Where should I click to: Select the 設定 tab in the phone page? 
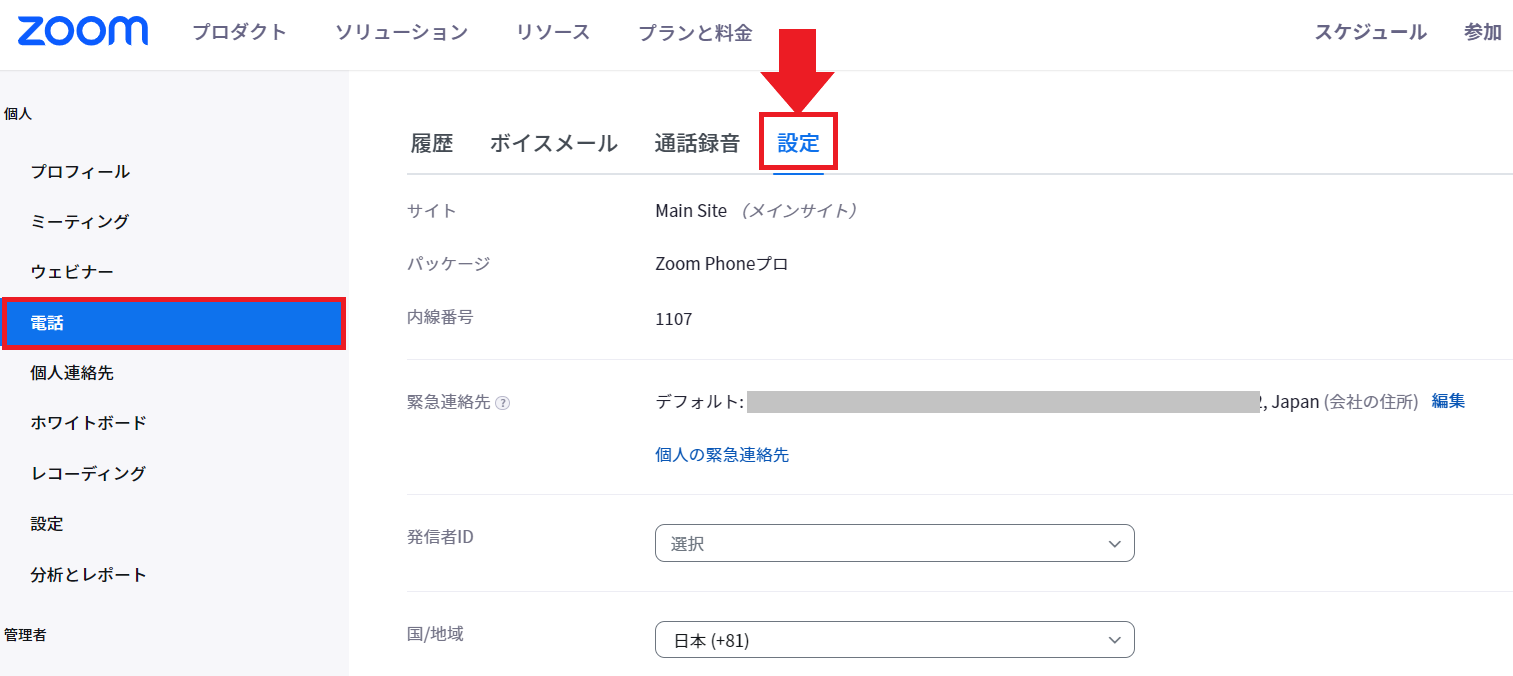(x=799, y=143)
